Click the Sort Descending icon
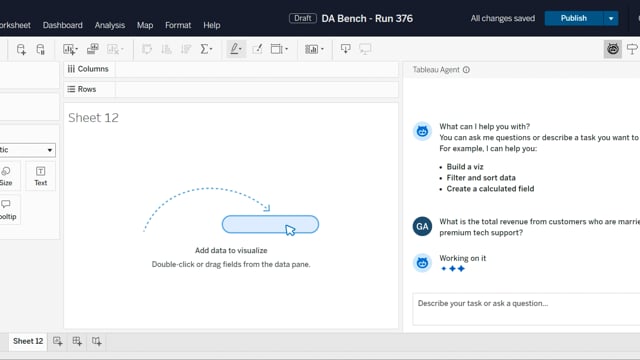Screen dimensions: 640x360 [186, 49]
